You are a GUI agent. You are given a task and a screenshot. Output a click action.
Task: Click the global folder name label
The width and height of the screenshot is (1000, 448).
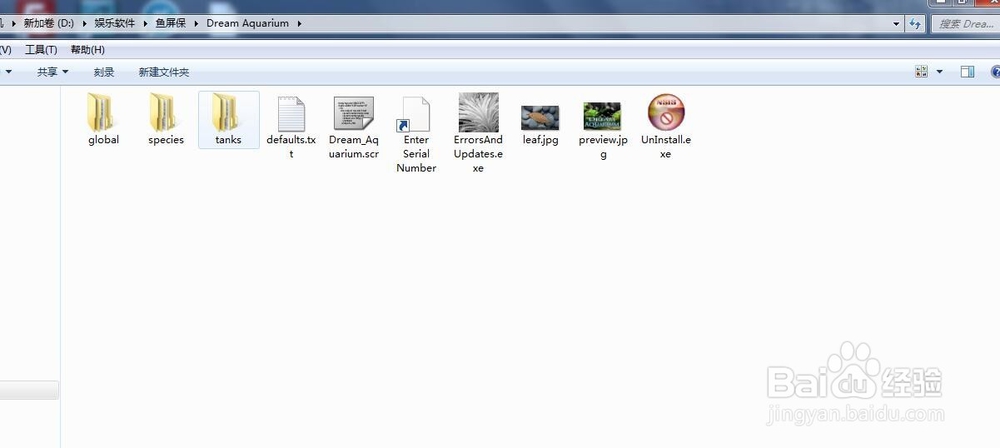point(103,140)
